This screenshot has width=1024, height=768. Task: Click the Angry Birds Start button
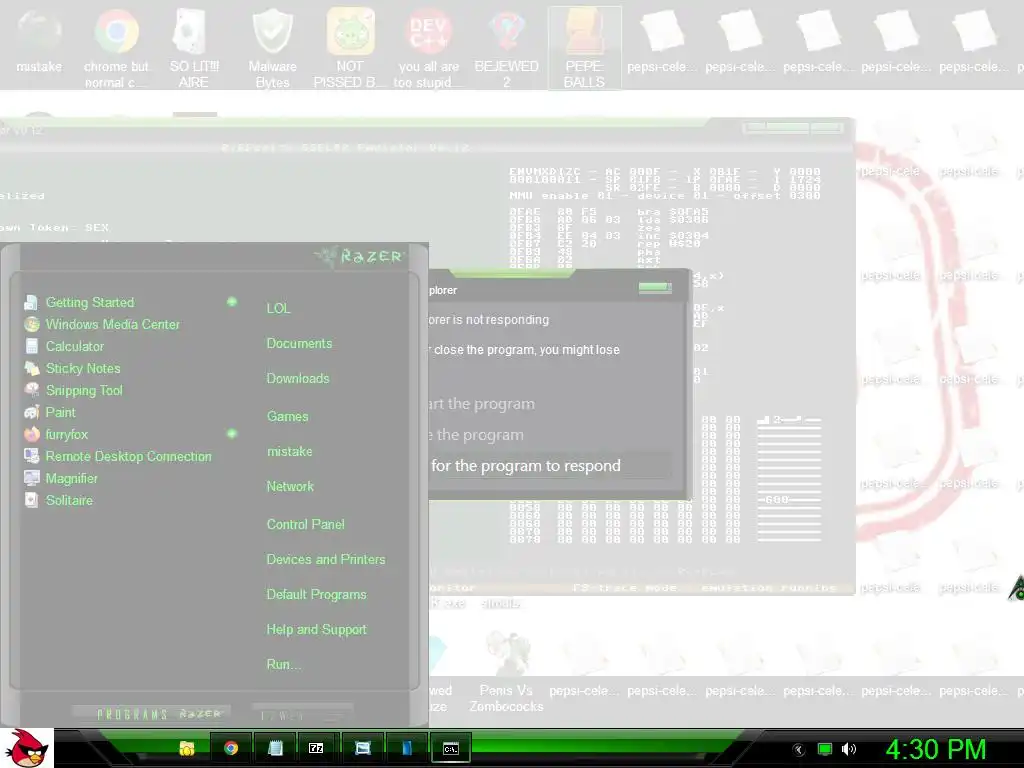[26, 748]
